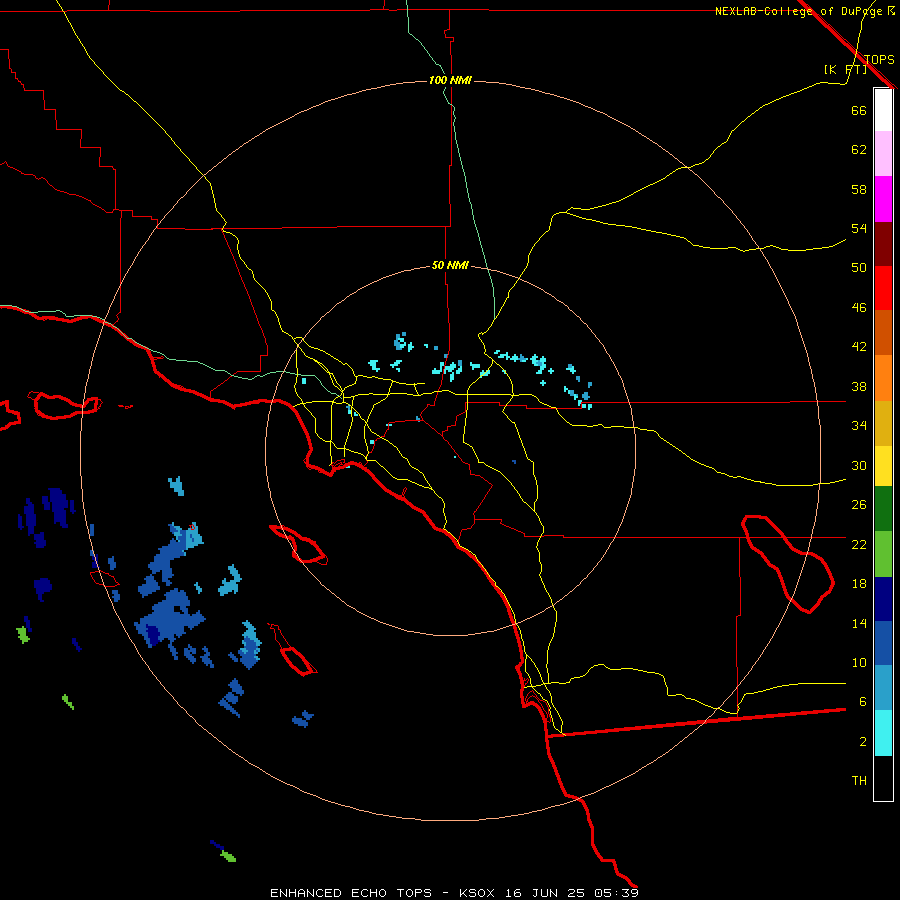
Task: Click the medium blue legend swatch
Action: pos(883,643)
